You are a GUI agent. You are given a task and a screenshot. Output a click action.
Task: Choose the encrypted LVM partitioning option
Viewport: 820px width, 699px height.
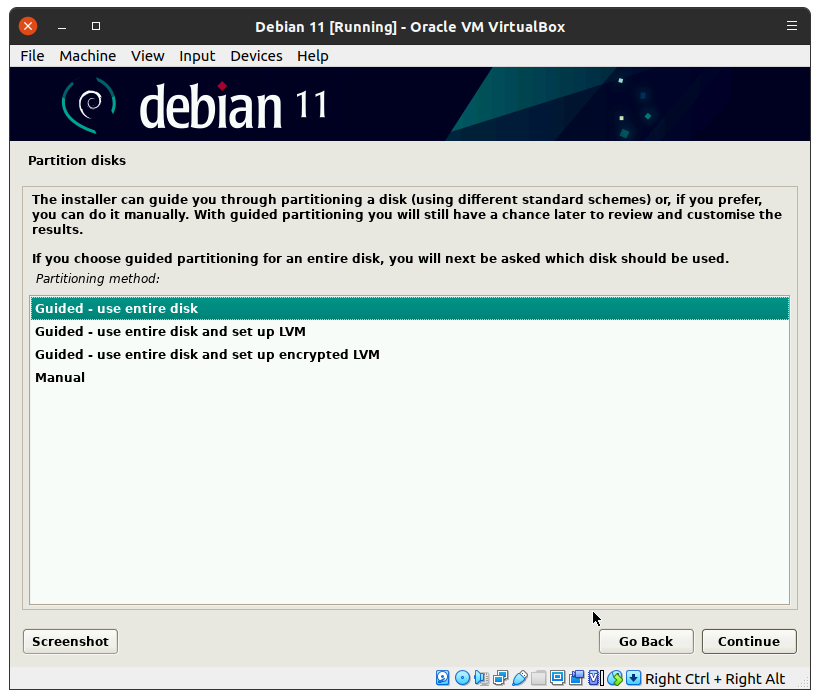click(x=207, y=355)
